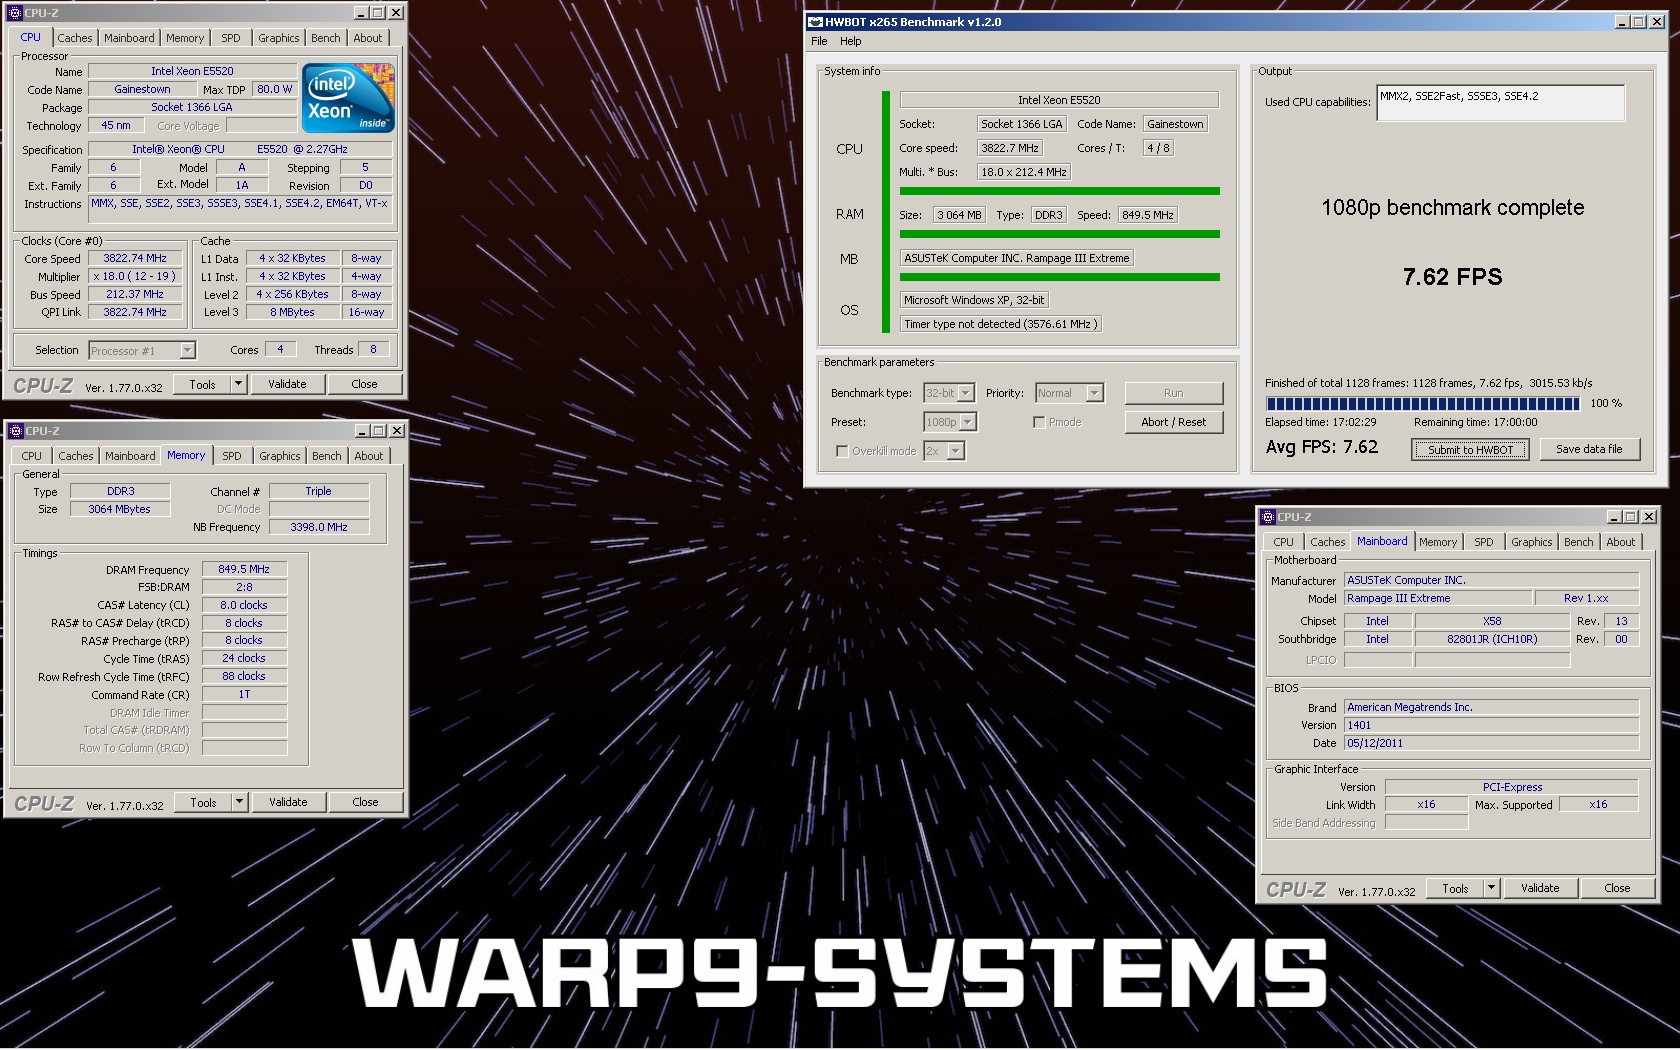1680x1050 pixels.
Task: Open the Benchmark type 32-bit dropdown
Action: pyautogui.click(x=949, y=393)
